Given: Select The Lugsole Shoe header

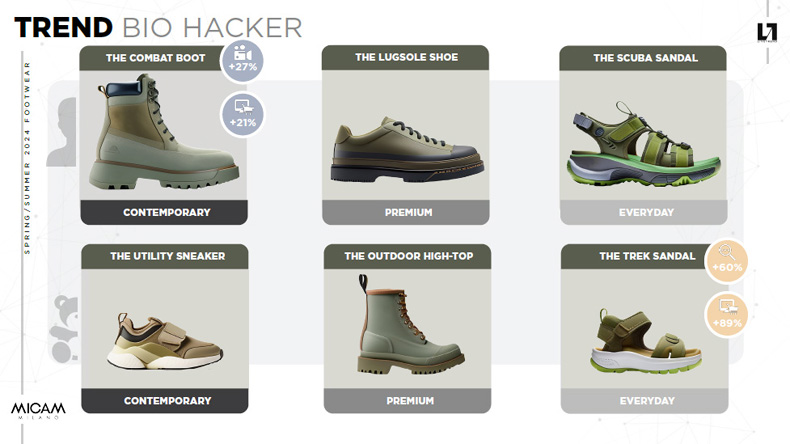Looking at the screenshot, I should point(406,57).
